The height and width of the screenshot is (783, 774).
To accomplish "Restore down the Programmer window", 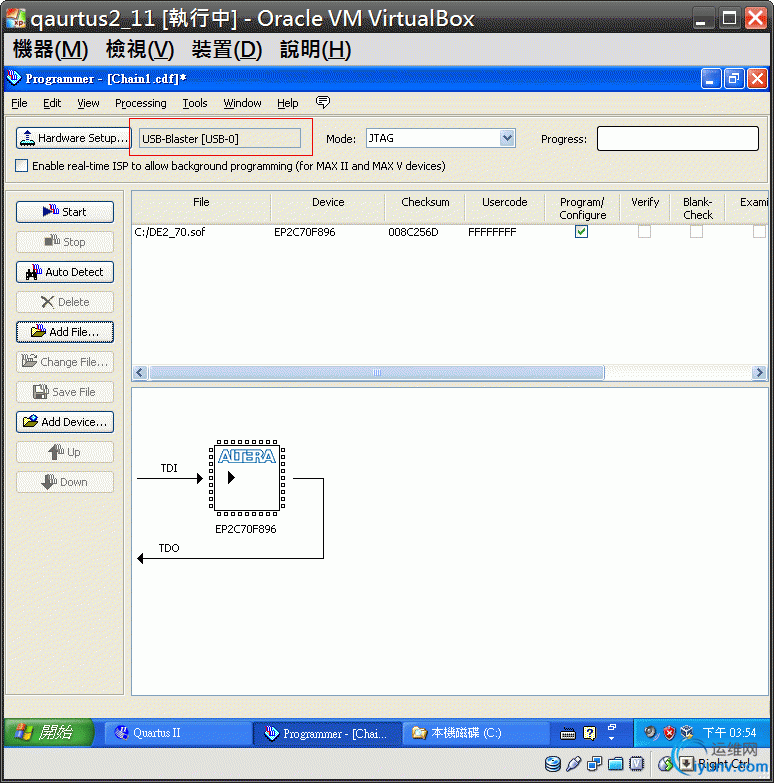I will coord(734,79).
